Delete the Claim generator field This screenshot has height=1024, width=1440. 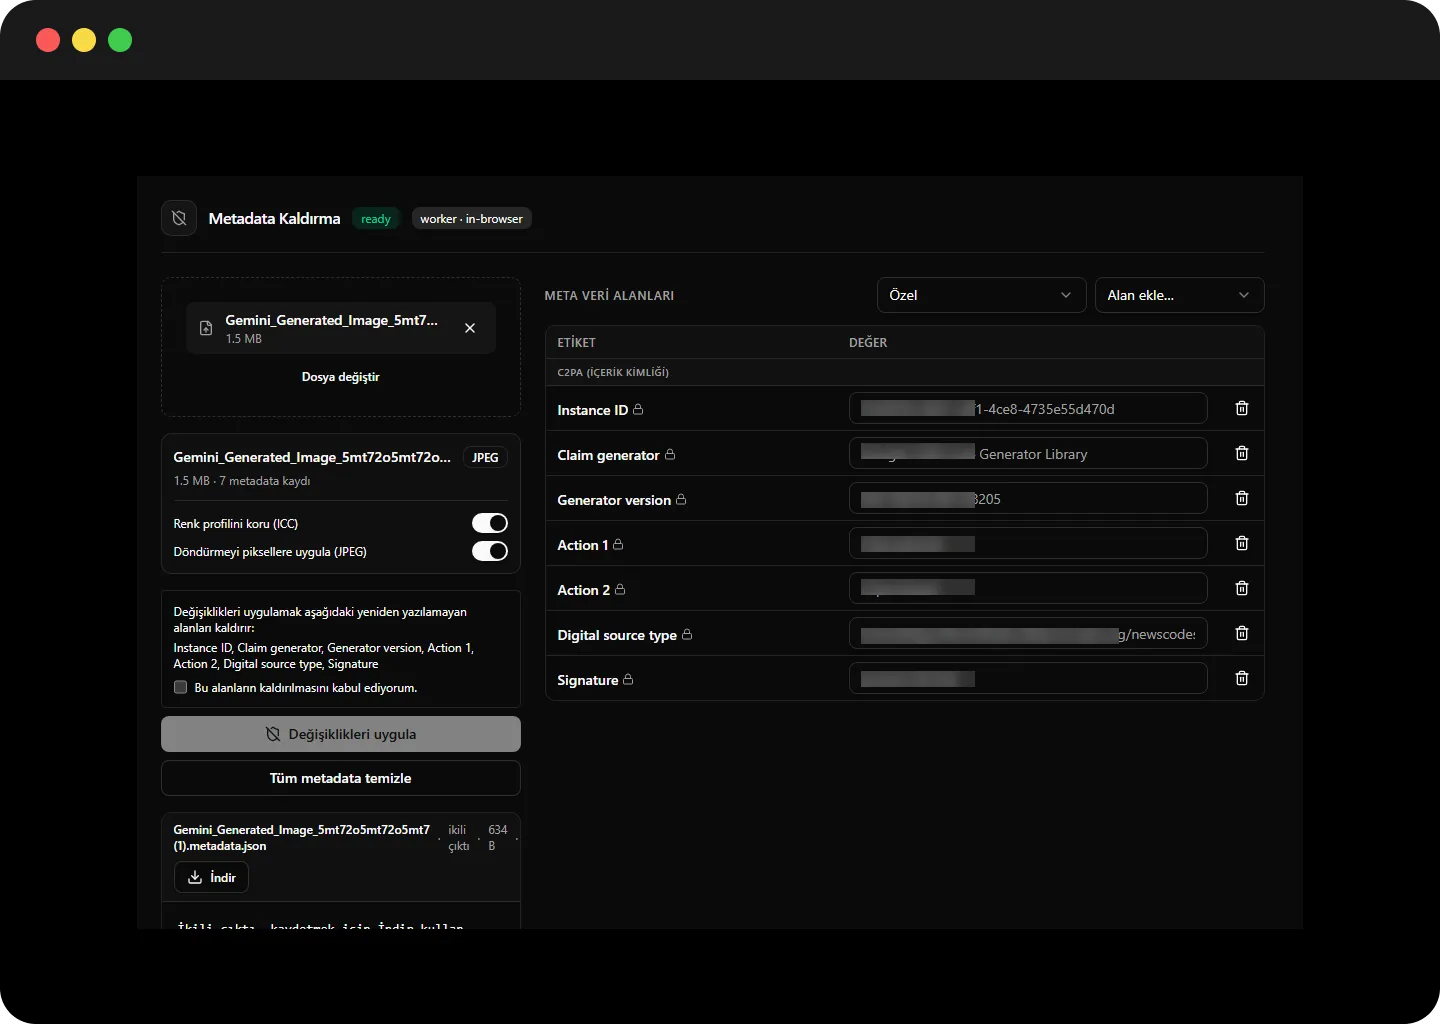[x=1242, y=453]
